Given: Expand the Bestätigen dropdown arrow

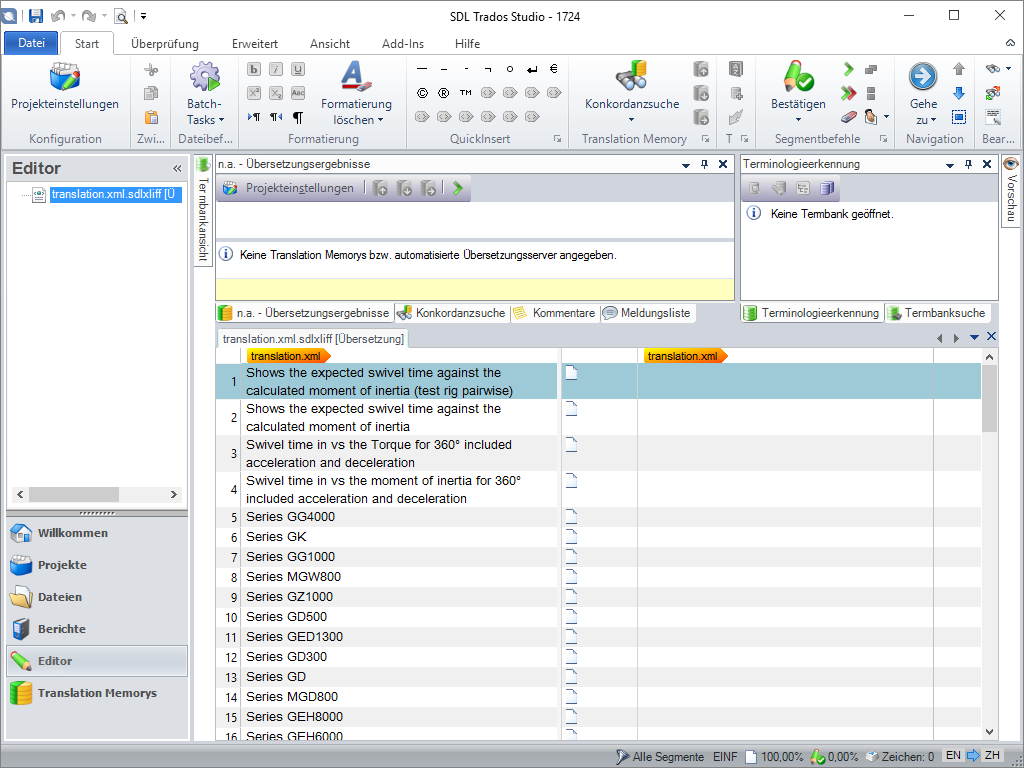Looking at the screenshot, I should click(798, 120).
